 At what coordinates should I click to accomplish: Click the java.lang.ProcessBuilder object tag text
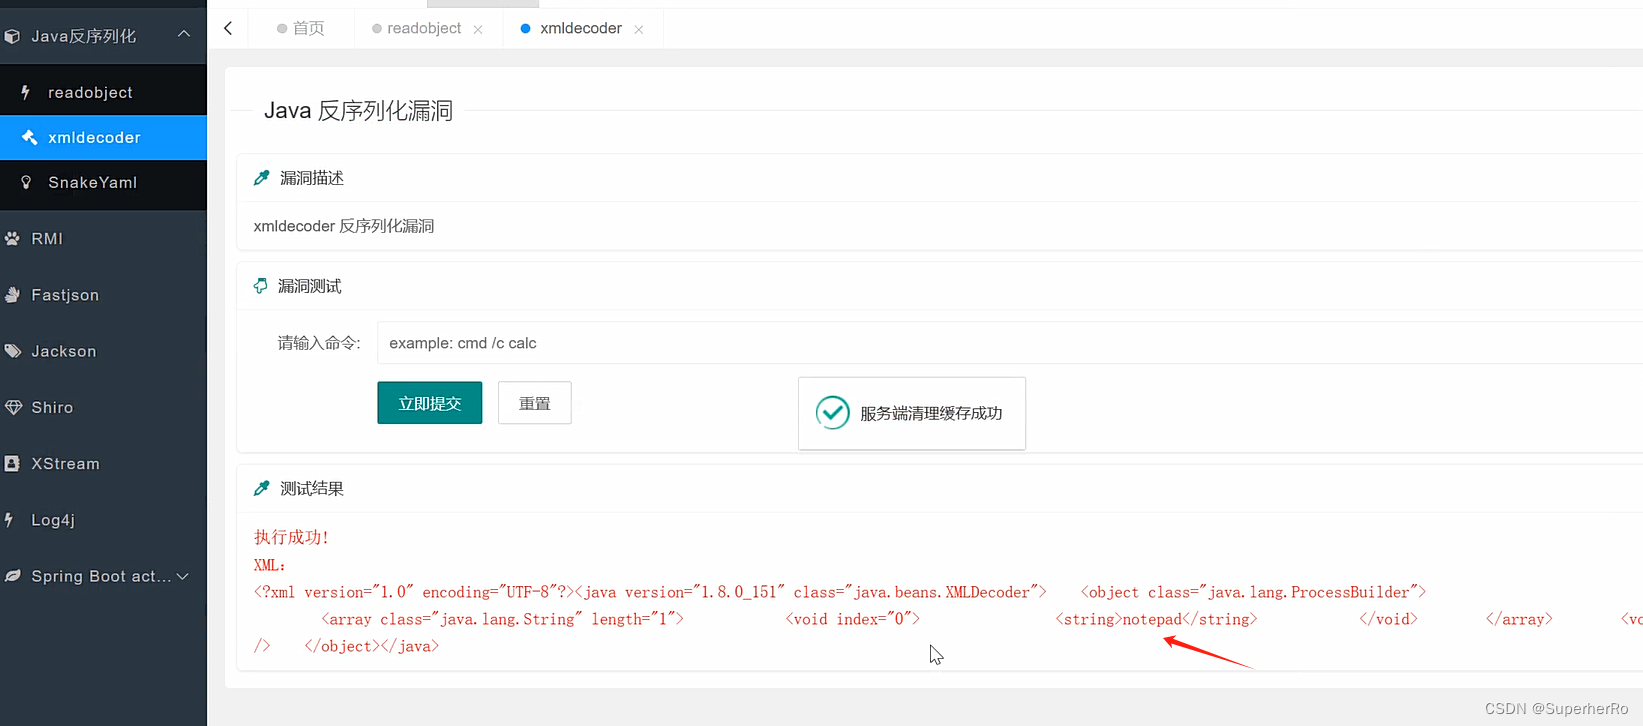1253,592
